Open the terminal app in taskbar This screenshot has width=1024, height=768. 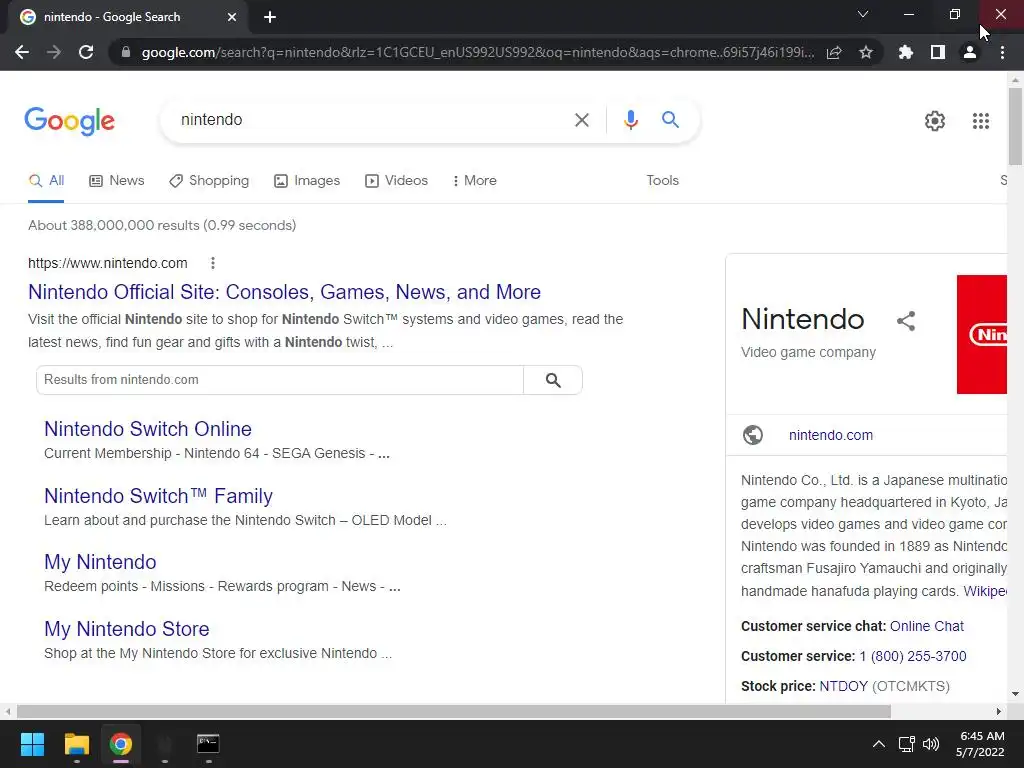pos(208,744)
